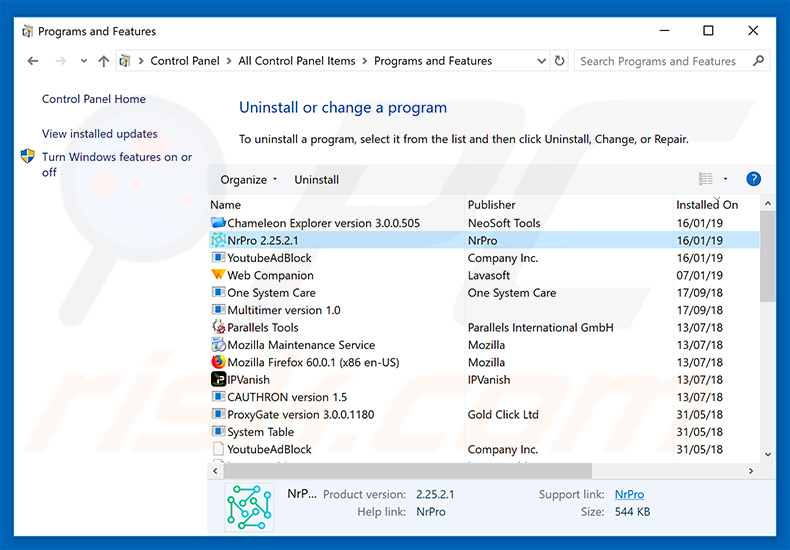
Task: Click vertical scrollbar up arrow
Action: click(768, 203)
